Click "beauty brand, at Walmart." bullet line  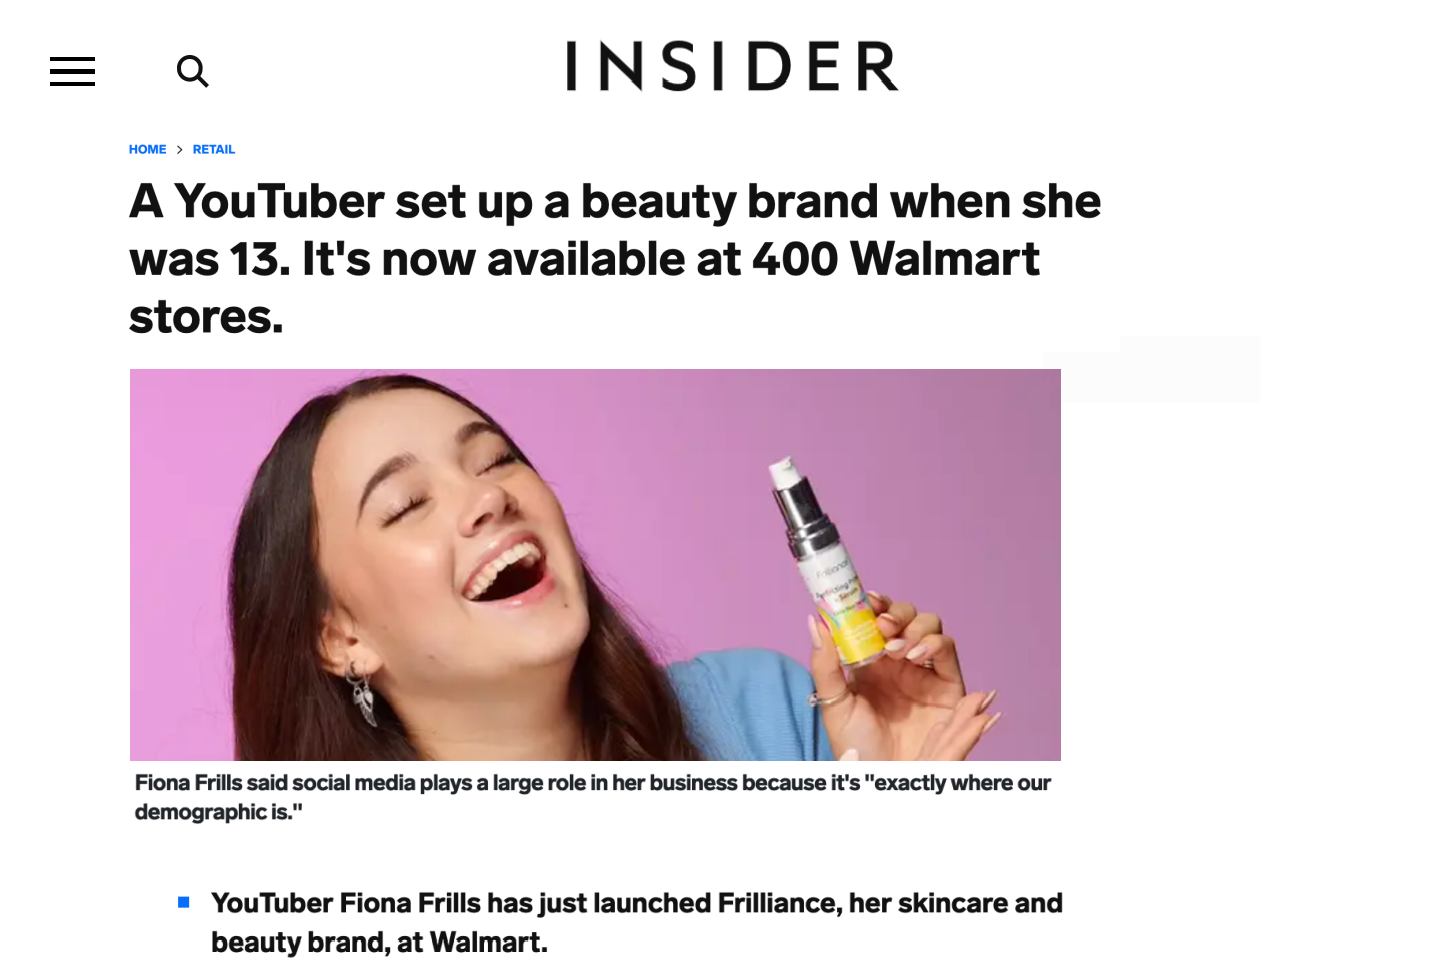[x=379, y=942]
